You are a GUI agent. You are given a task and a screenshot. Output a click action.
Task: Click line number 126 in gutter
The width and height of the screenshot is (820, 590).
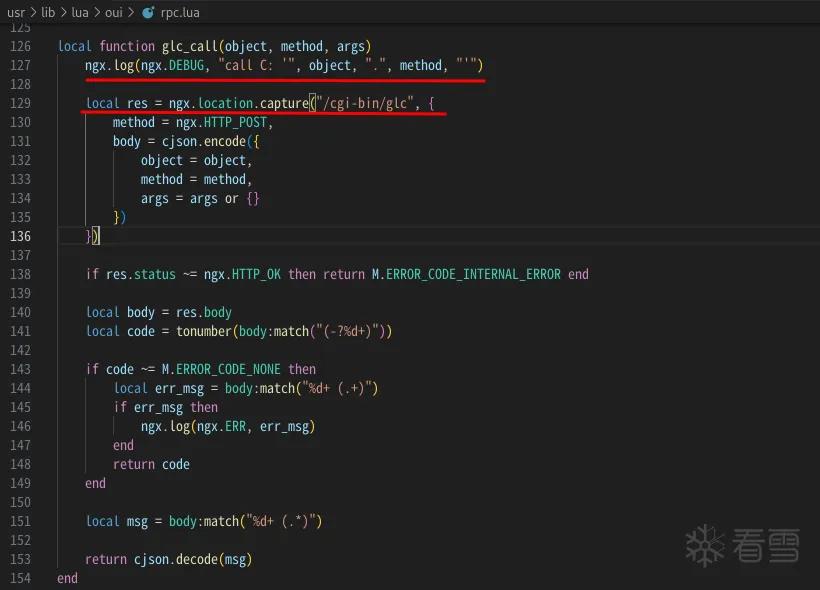point(20,47)
